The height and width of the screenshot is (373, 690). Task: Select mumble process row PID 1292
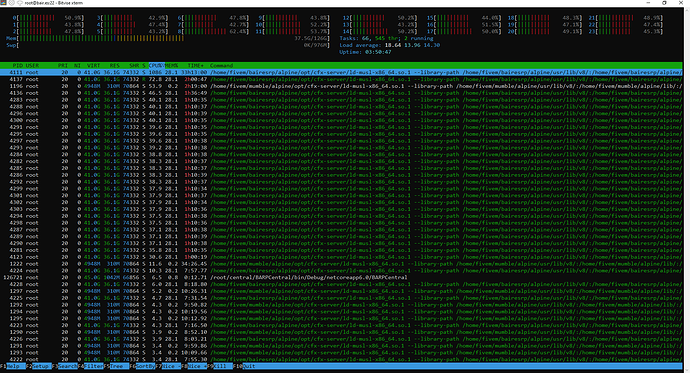(341, 305)
